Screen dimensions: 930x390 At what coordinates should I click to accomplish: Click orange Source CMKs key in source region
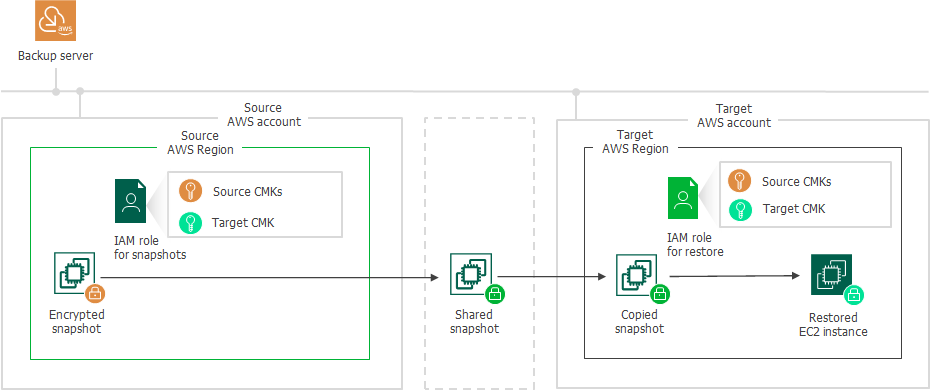pos(190,191)
